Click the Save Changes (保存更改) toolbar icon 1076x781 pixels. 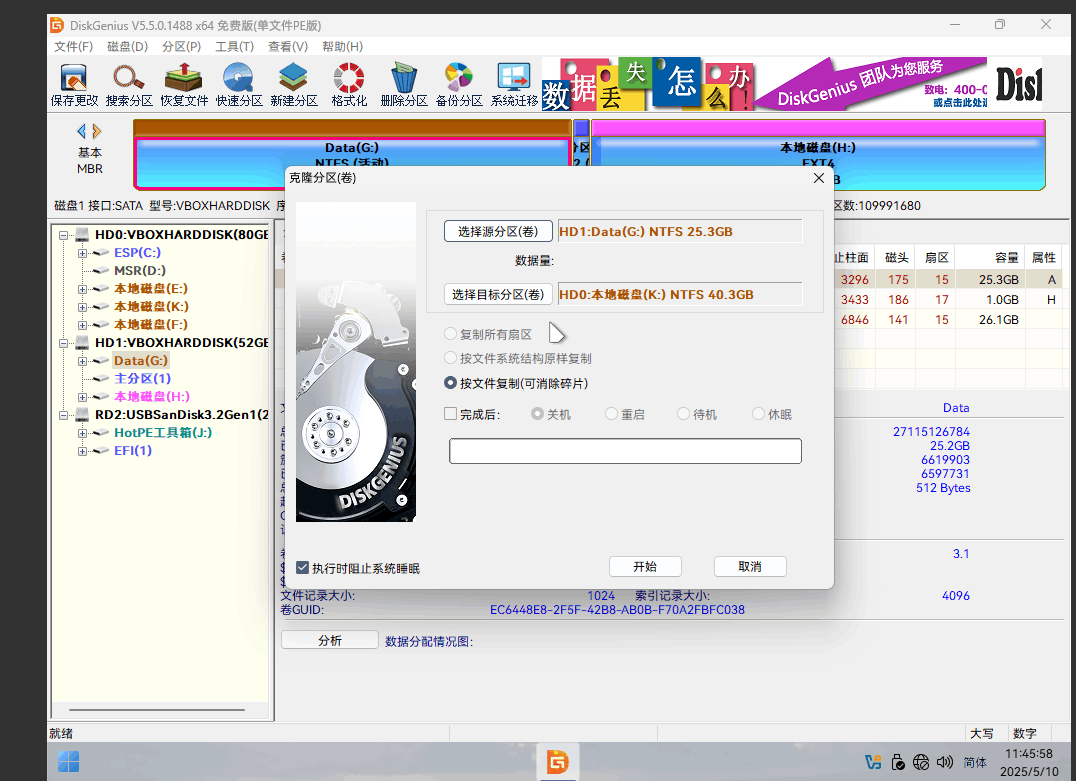point(74,85)
